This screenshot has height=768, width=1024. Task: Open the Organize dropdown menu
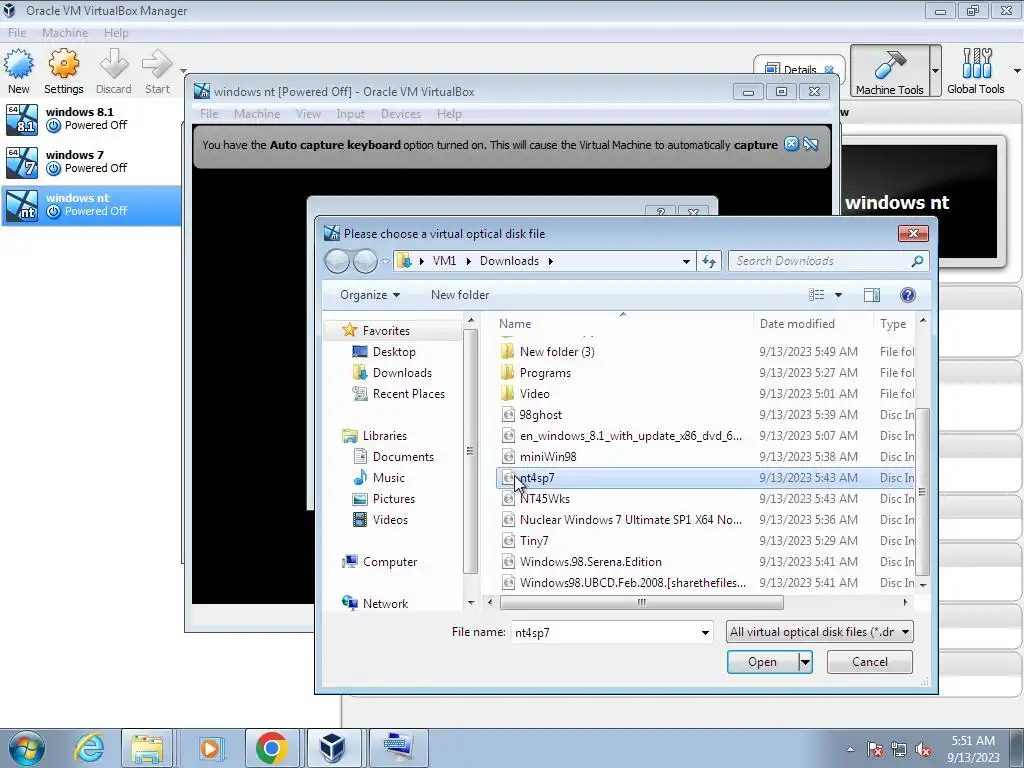(x=370, y=295)
